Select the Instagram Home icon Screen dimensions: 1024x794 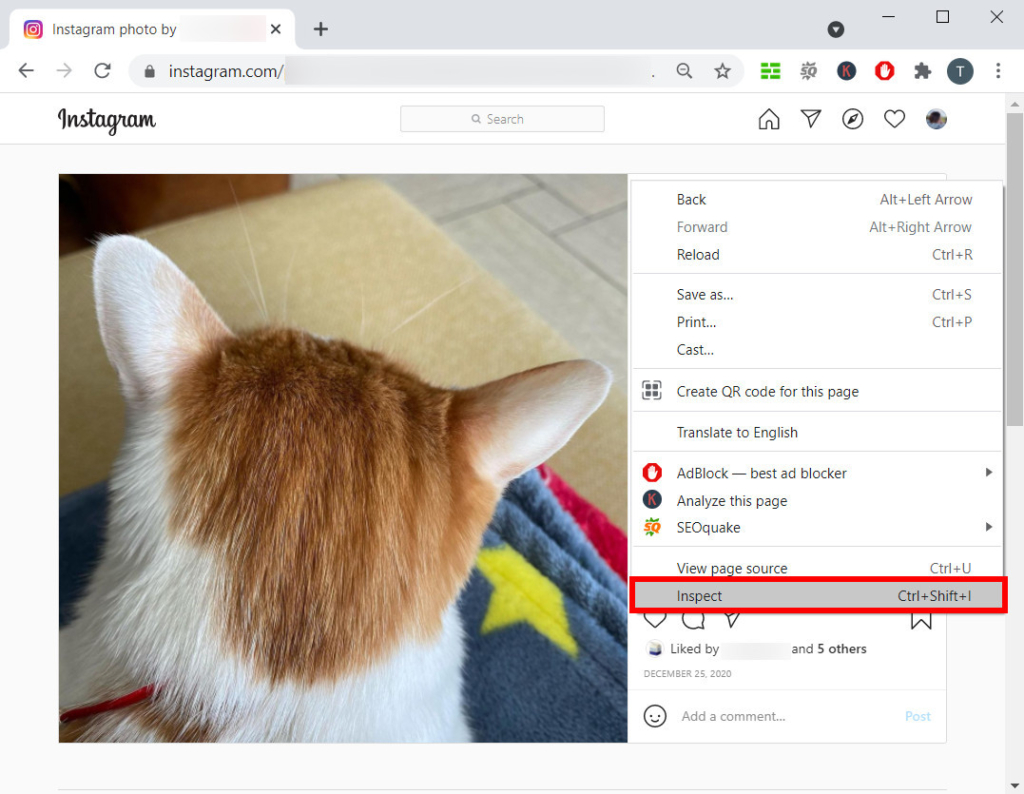pos(768,118)
